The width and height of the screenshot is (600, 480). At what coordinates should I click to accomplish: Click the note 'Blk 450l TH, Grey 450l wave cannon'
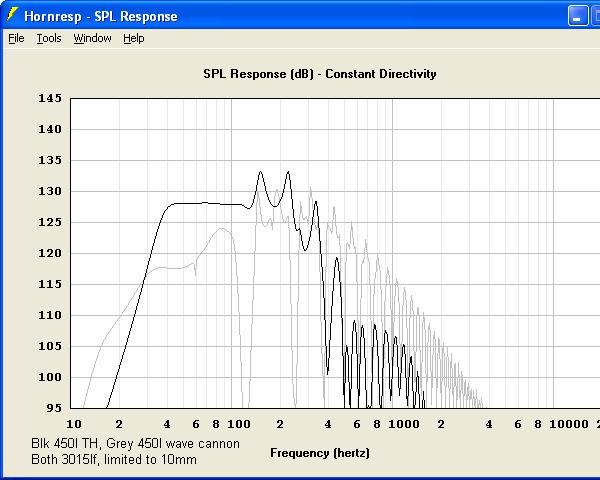[x=135, y=443]
